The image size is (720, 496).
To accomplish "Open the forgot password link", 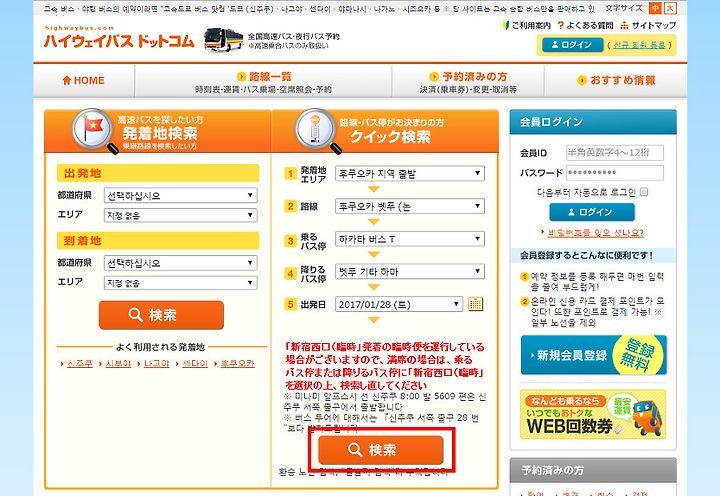I will pos(596,233).
